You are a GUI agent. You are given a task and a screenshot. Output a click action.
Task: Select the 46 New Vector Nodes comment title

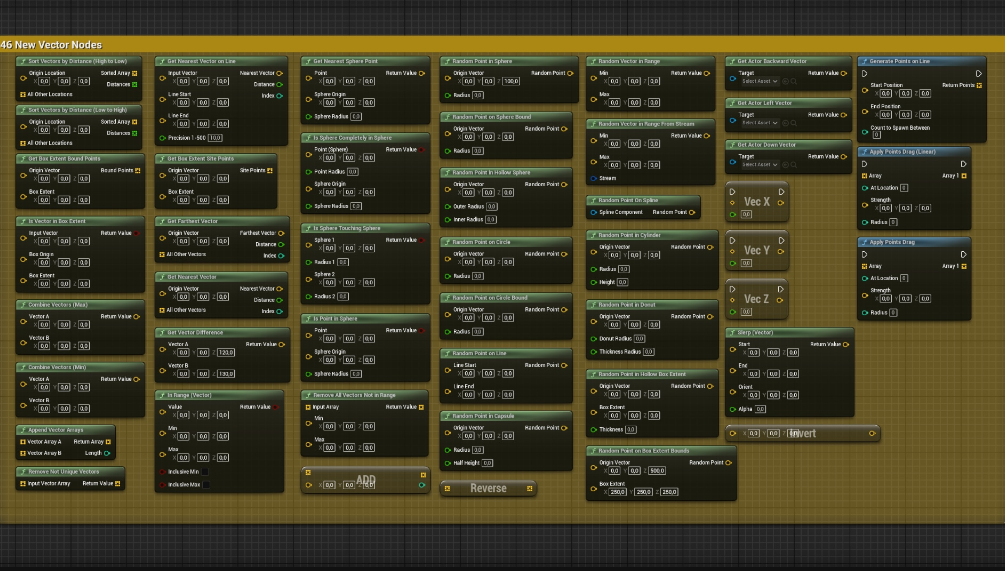pos(51,45)
